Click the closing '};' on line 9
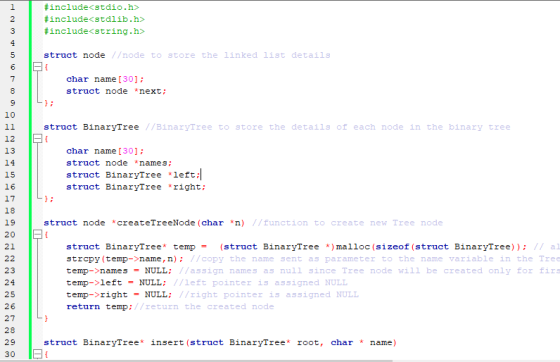This screenshot has width=560, height=362. [49, 103]
